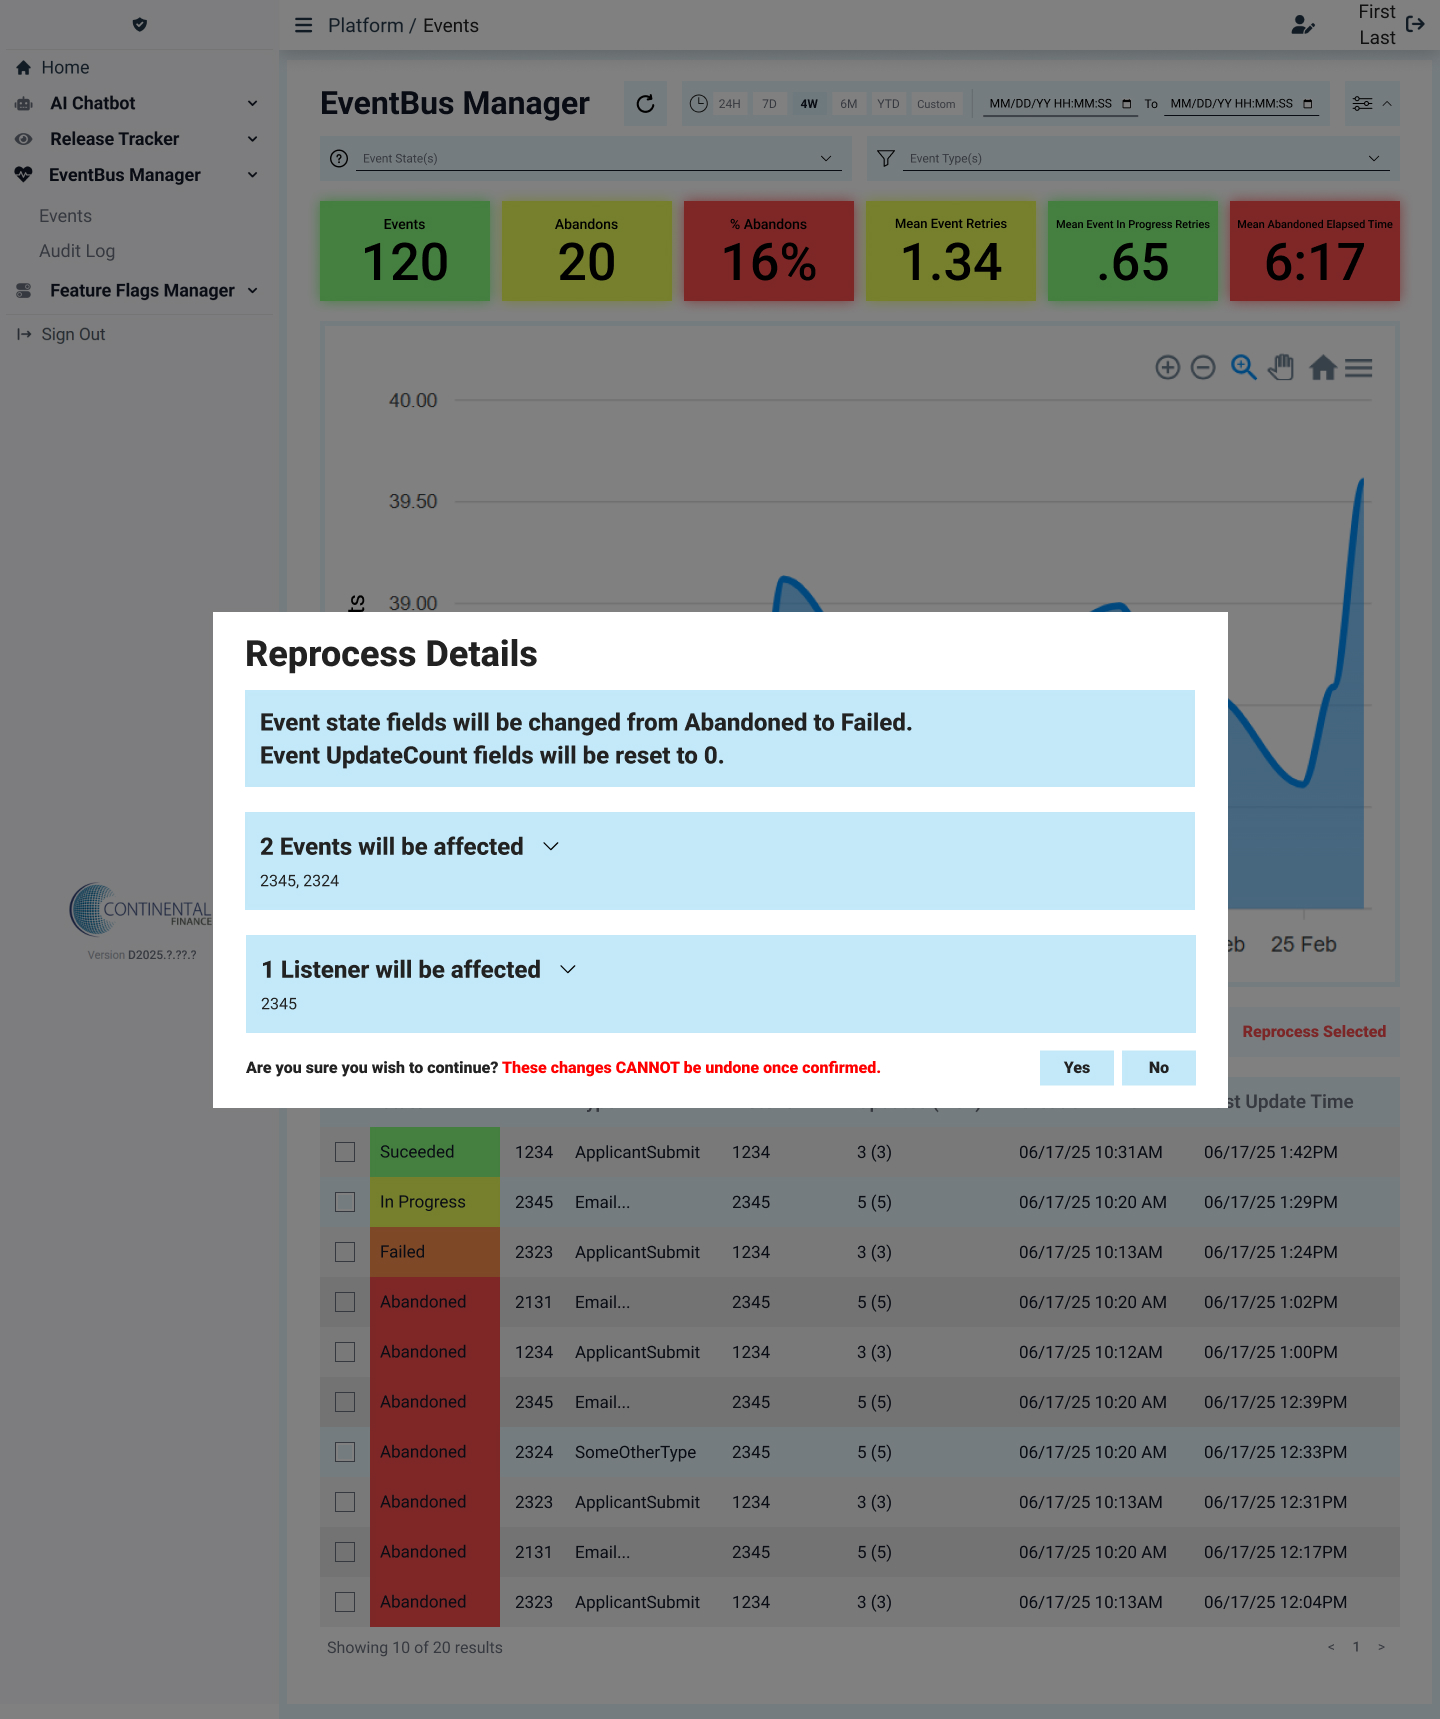Click the chart zoom-in plus icon
The image size is (1440, 1719).
(x=1167, y=368)
